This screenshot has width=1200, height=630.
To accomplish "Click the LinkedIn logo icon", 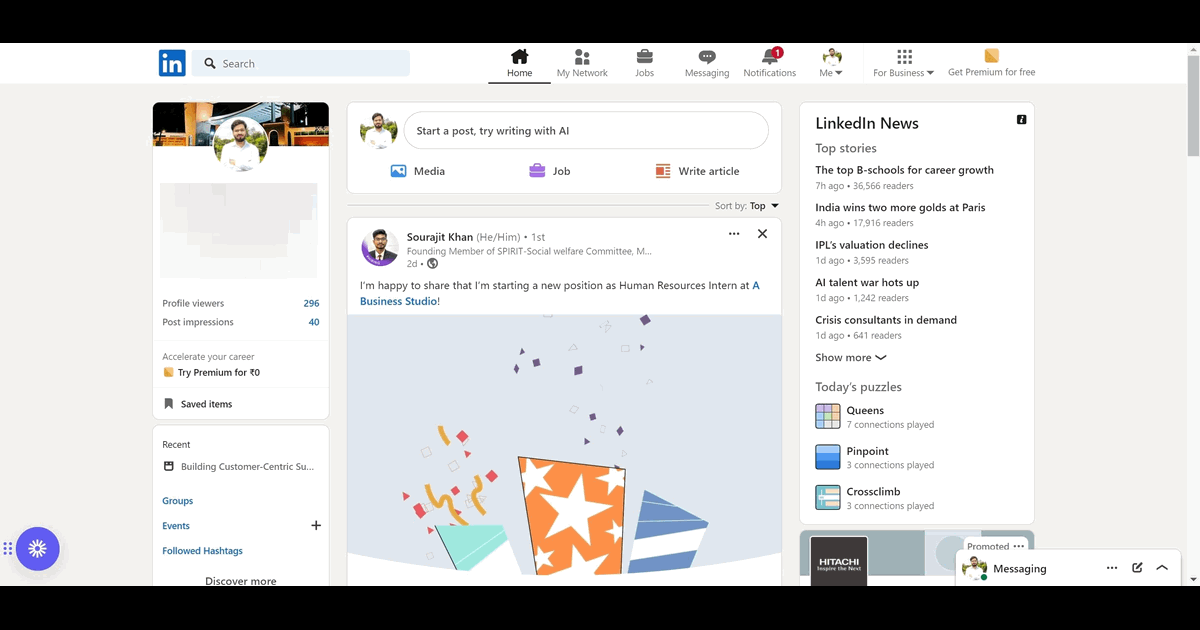I will (x=172, y=63).
